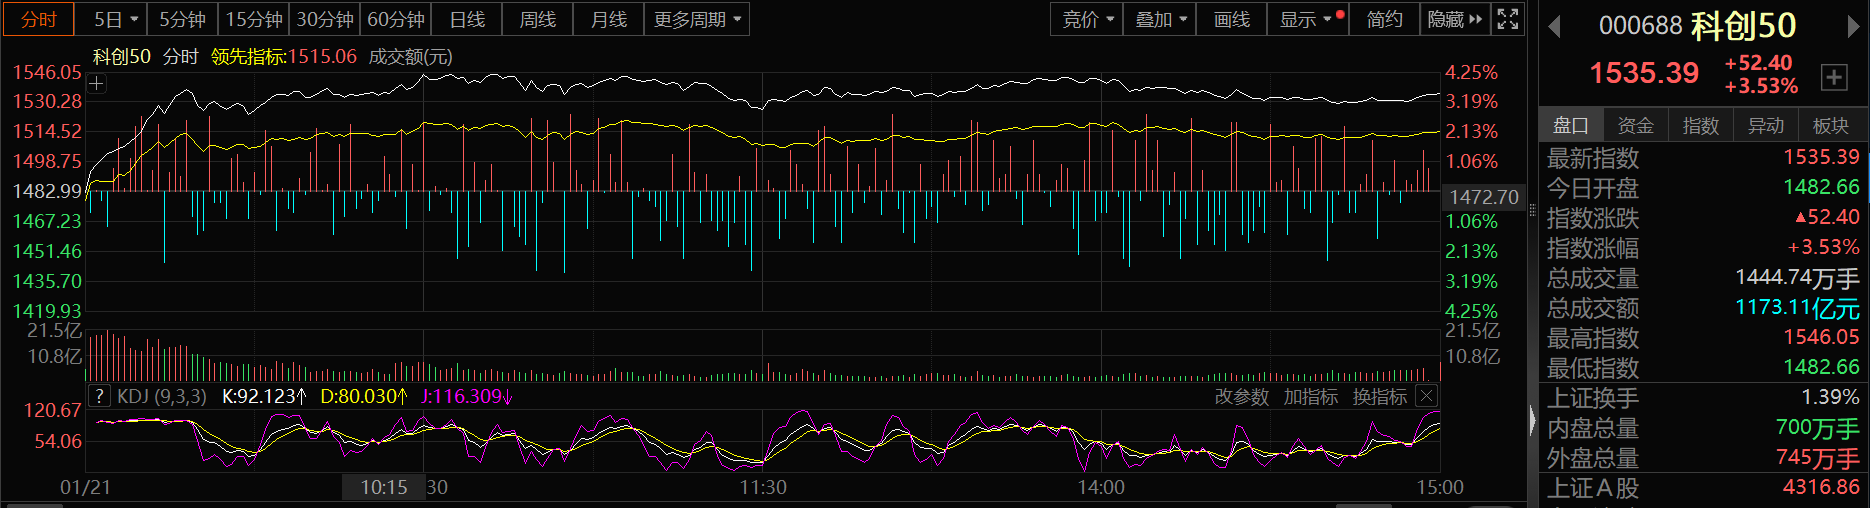Close the KDJ indicator panel

coord(1427,396)
